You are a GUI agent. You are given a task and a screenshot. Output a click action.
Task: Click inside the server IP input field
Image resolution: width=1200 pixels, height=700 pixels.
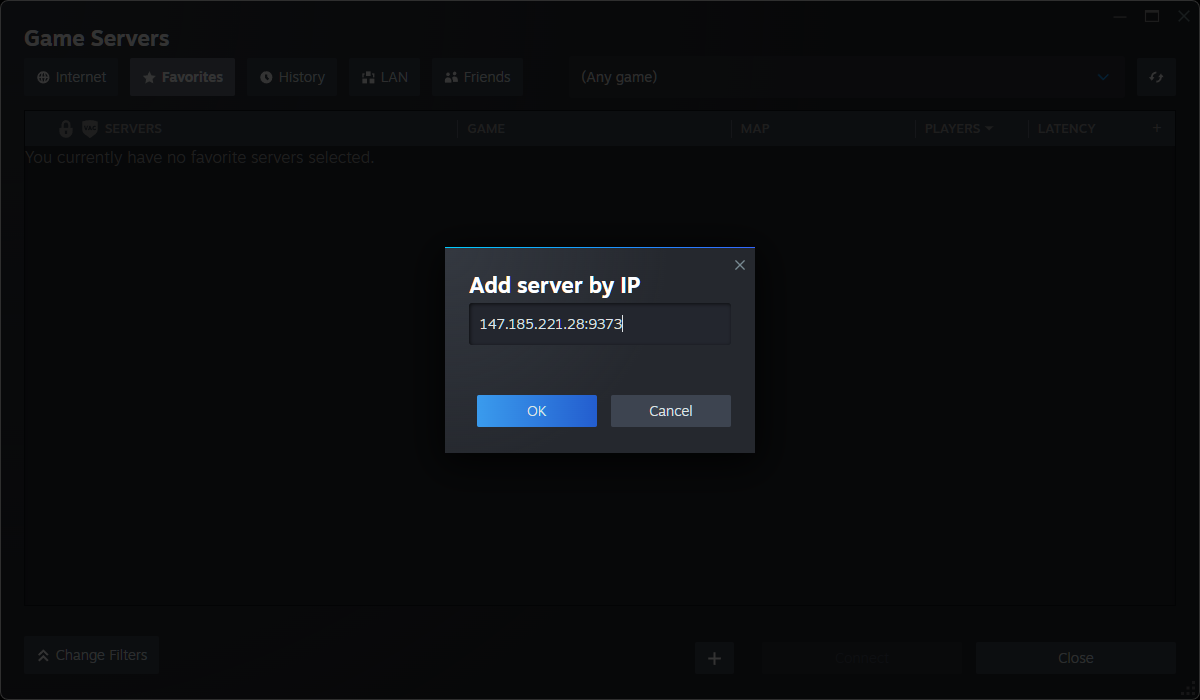click(598, 323)
